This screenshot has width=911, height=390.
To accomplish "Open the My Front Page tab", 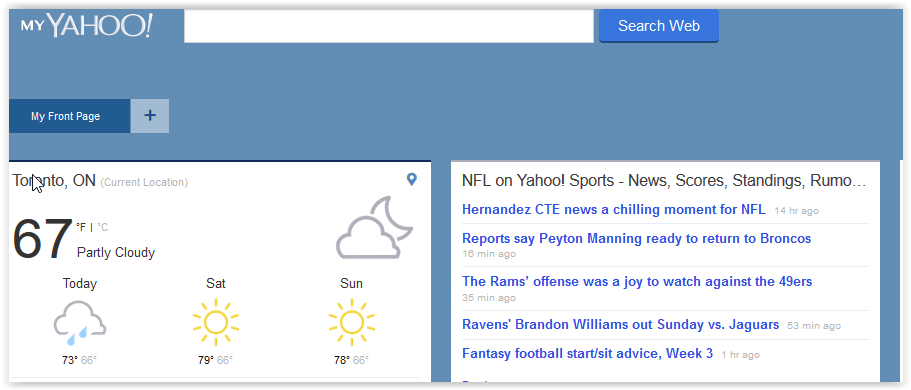I will [x=69, y=116].
